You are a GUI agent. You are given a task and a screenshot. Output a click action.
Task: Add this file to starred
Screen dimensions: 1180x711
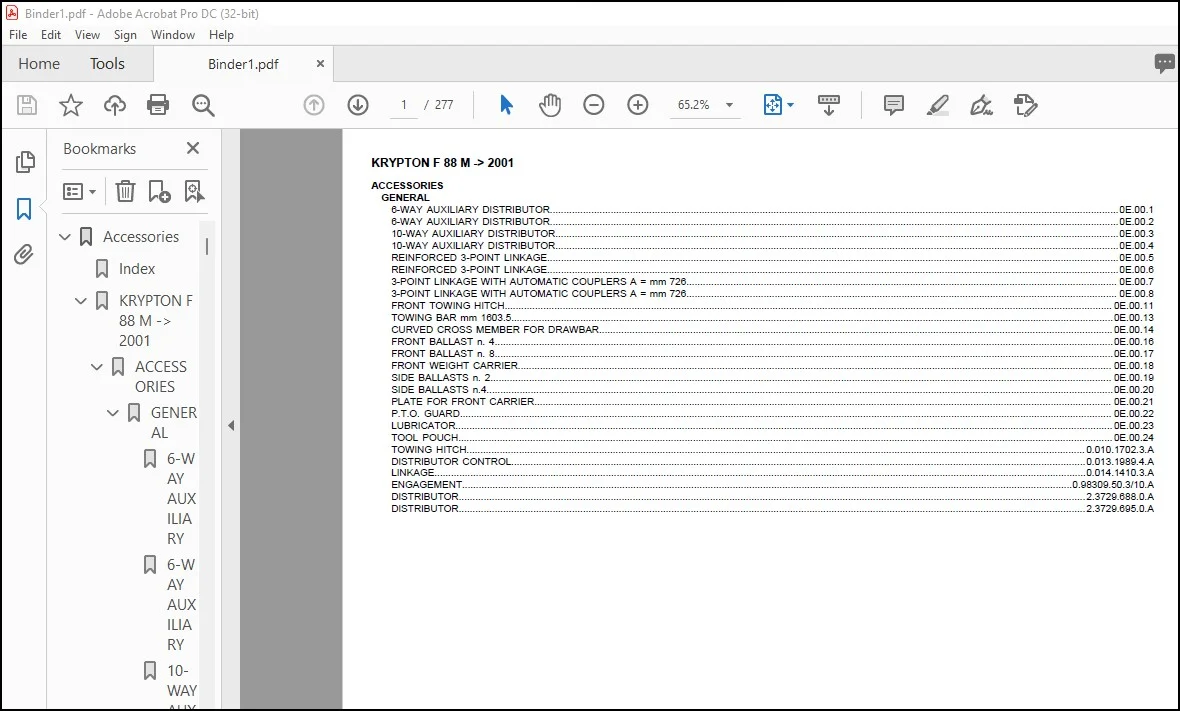tap(71, 105)
